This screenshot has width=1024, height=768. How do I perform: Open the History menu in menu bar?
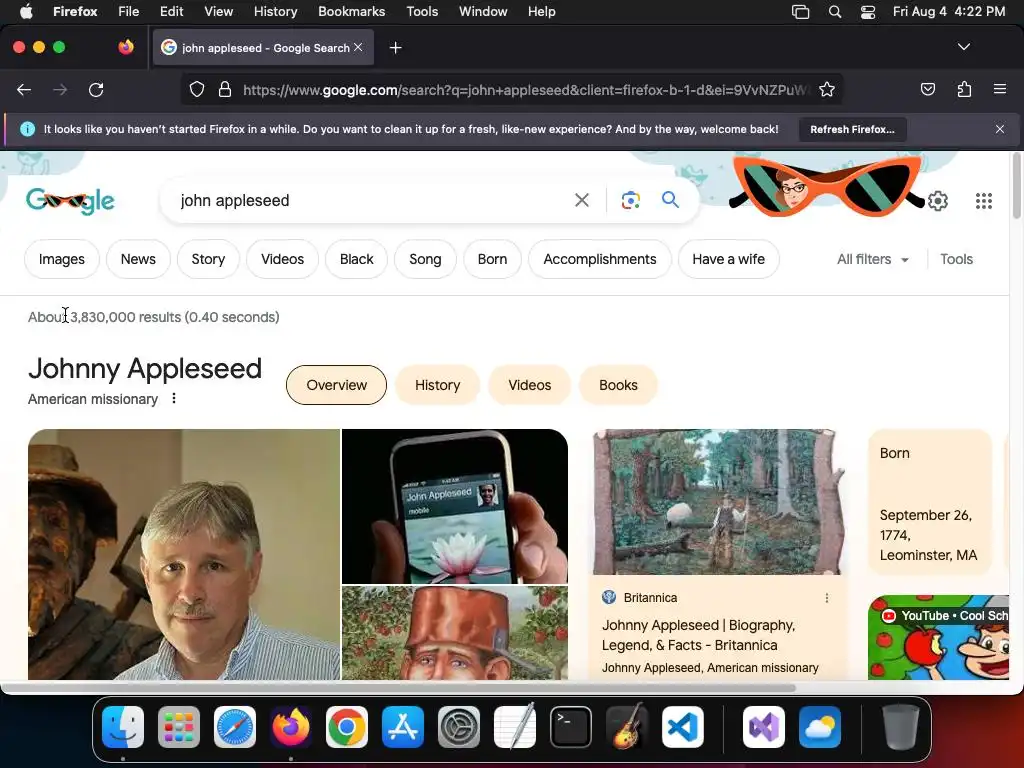point(275,12)
